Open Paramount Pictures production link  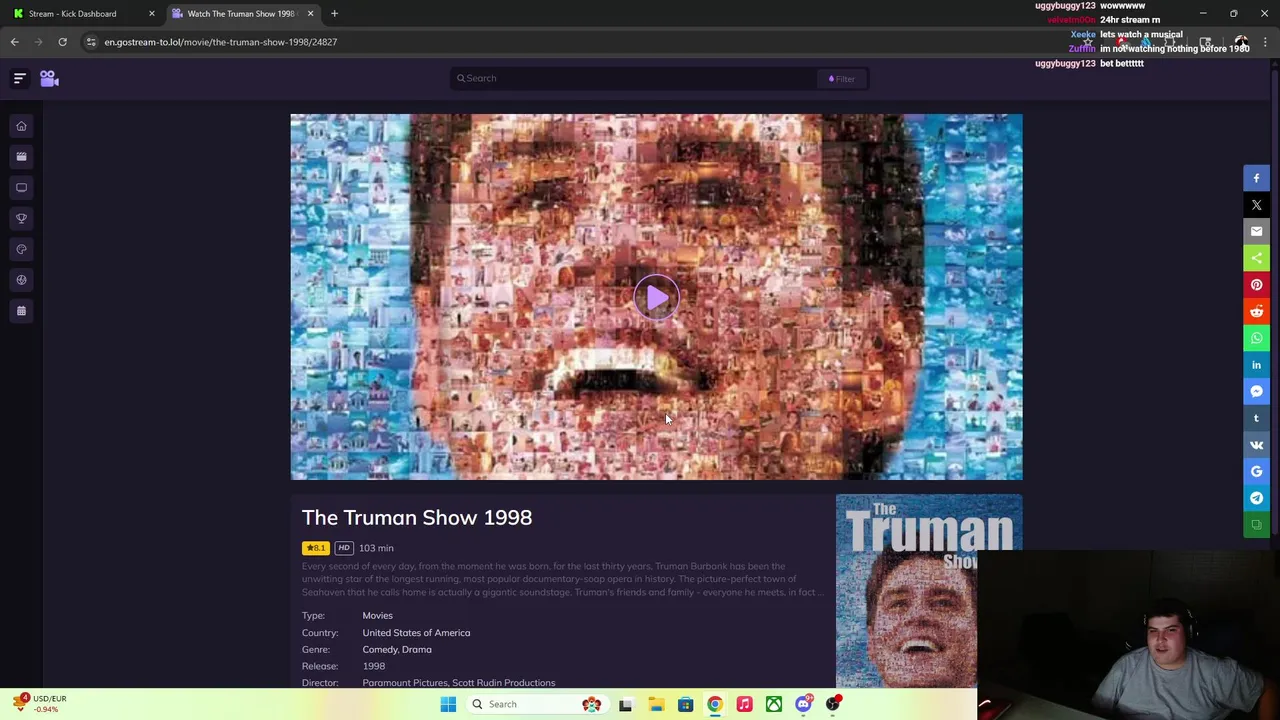[x=404, y=683]
